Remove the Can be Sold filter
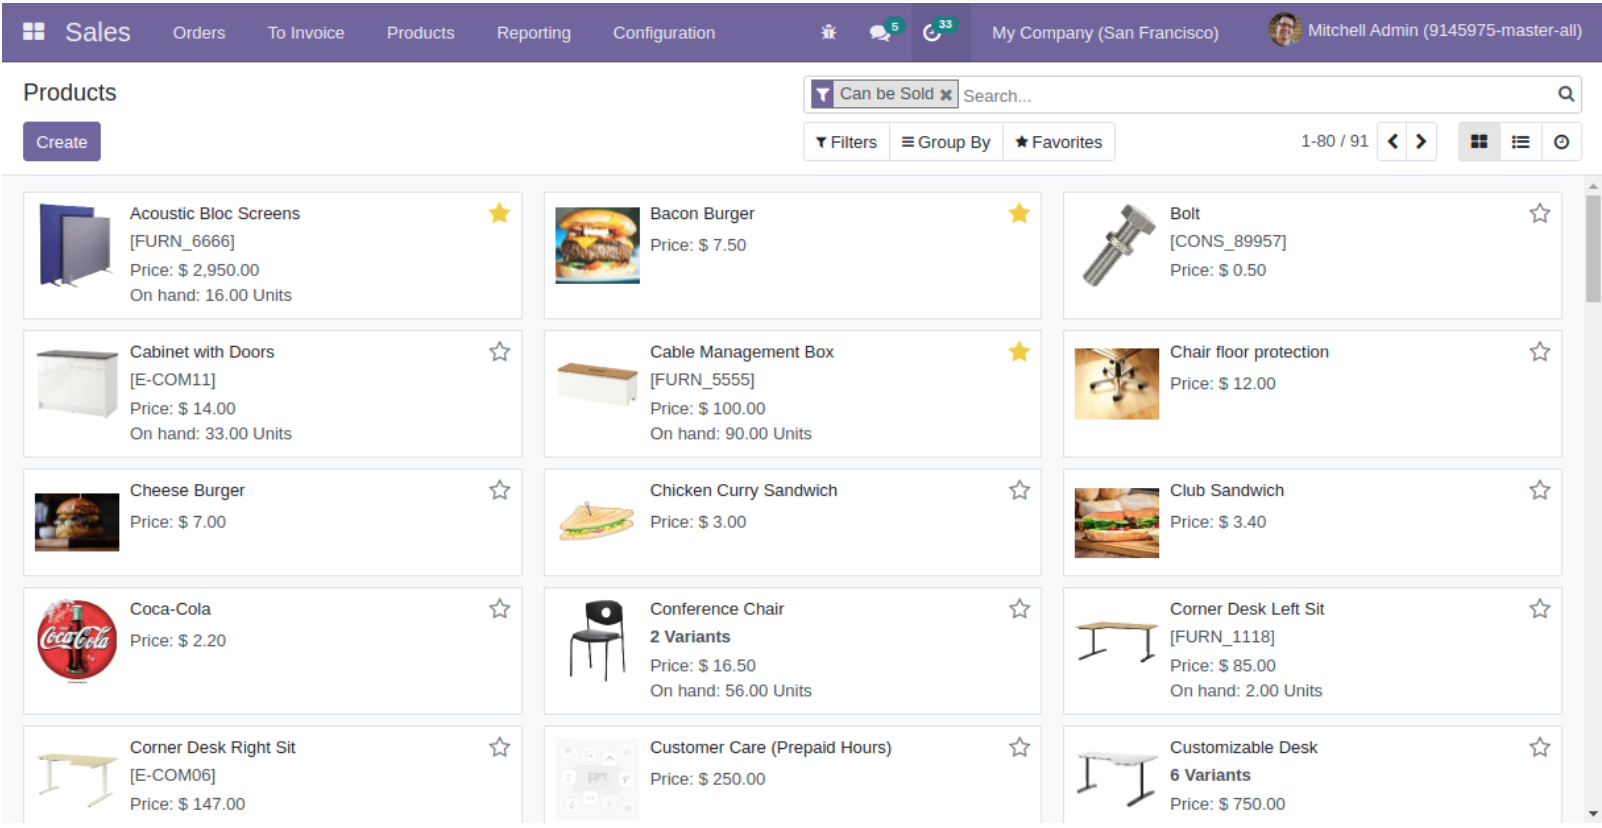 [946, 95]
